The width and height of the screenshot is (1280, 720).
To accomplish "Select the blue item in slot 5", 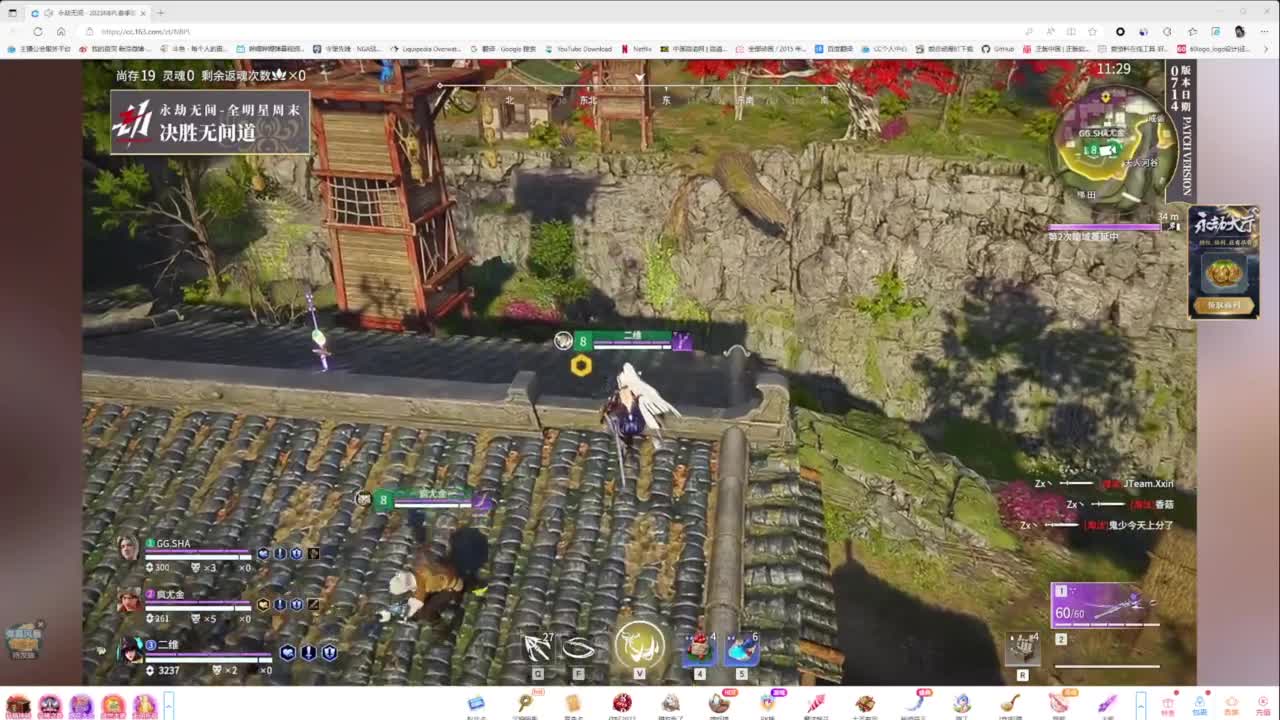I will [x=741, y=649].
